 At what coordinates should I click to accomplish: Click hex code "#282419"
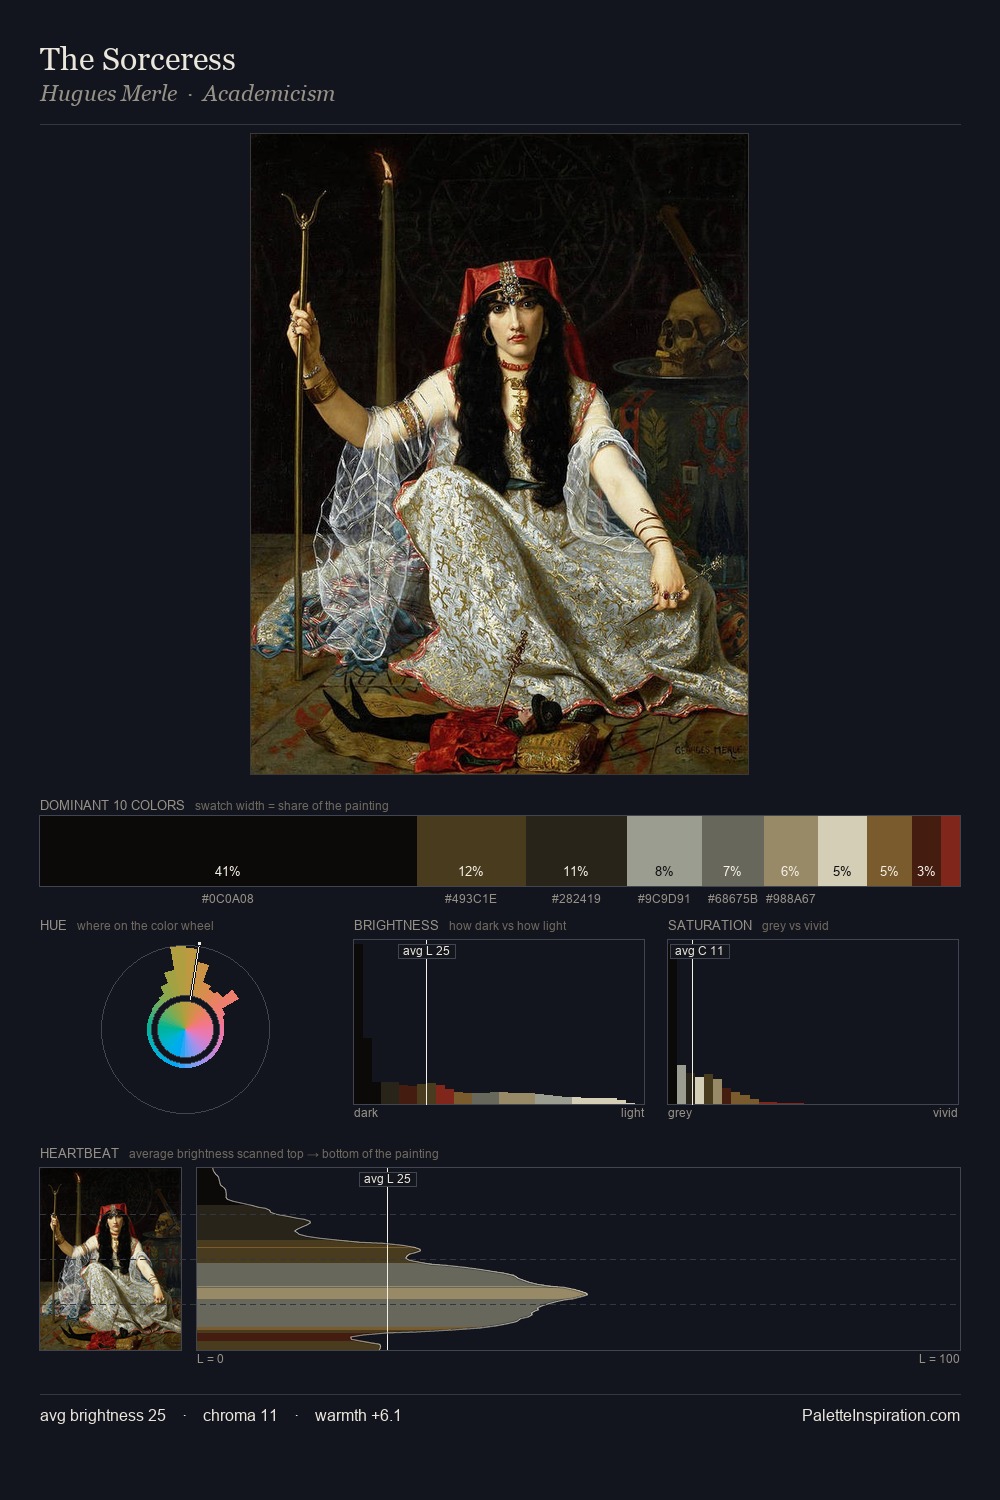pyautogui.click(x=576, y=898)
